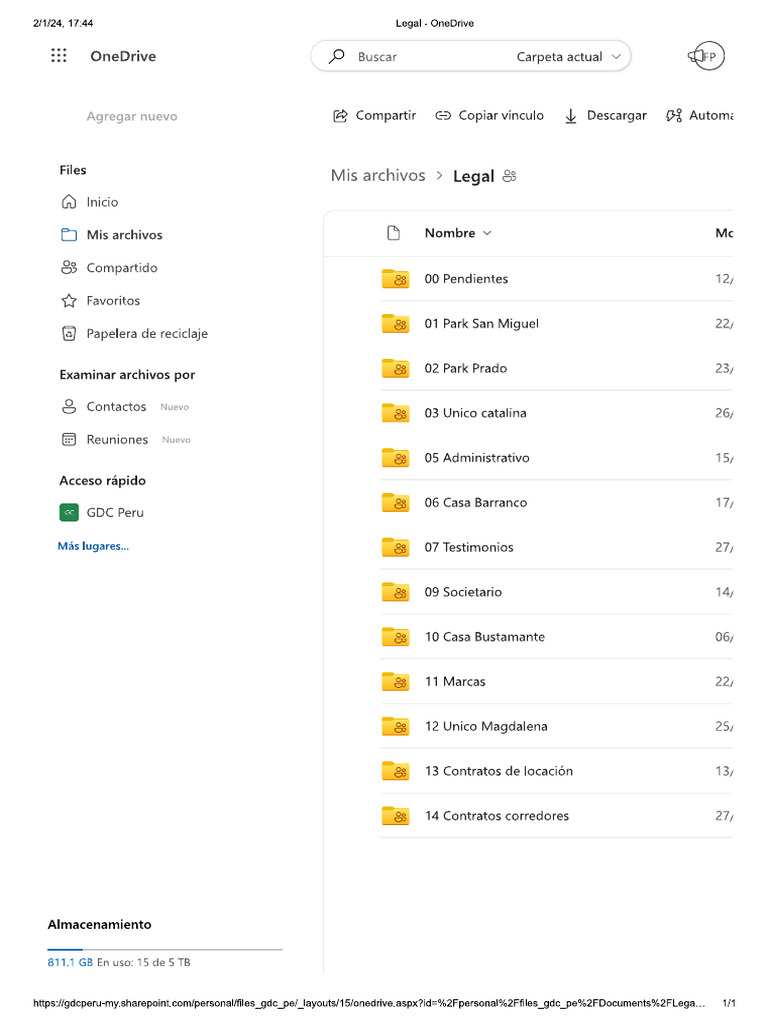Click the 02 Park Prado folder icon
The image size is (768, 1024).
tap(395, 368)
